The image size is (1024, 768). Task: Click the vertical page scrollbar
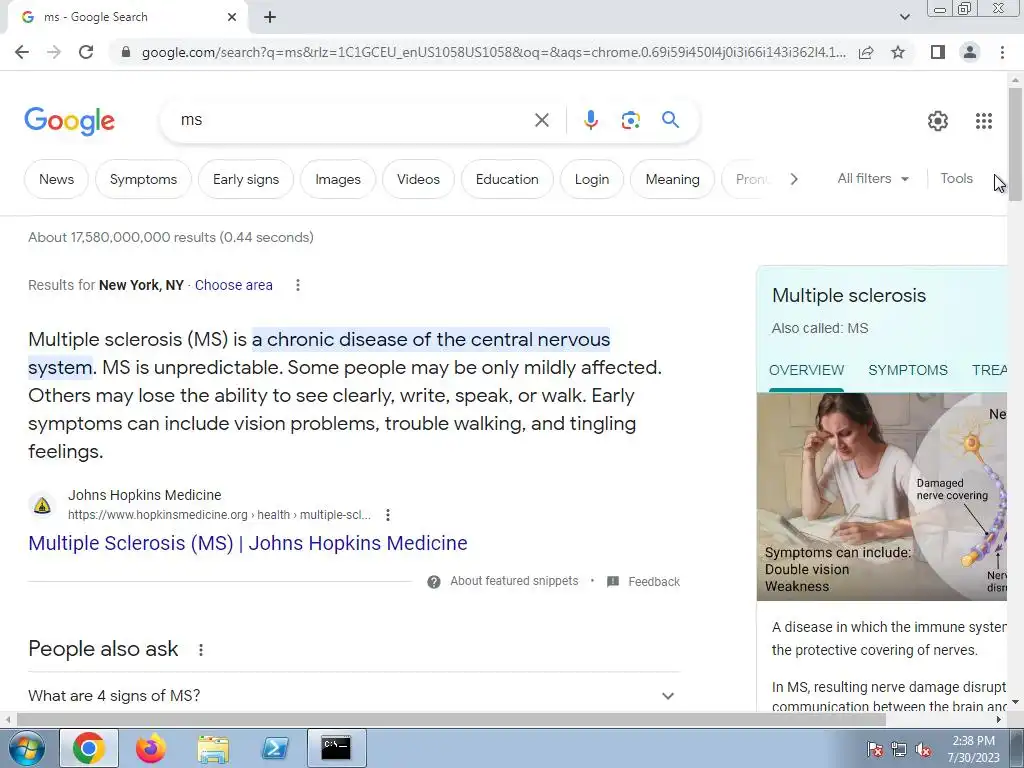[1015, 144]
